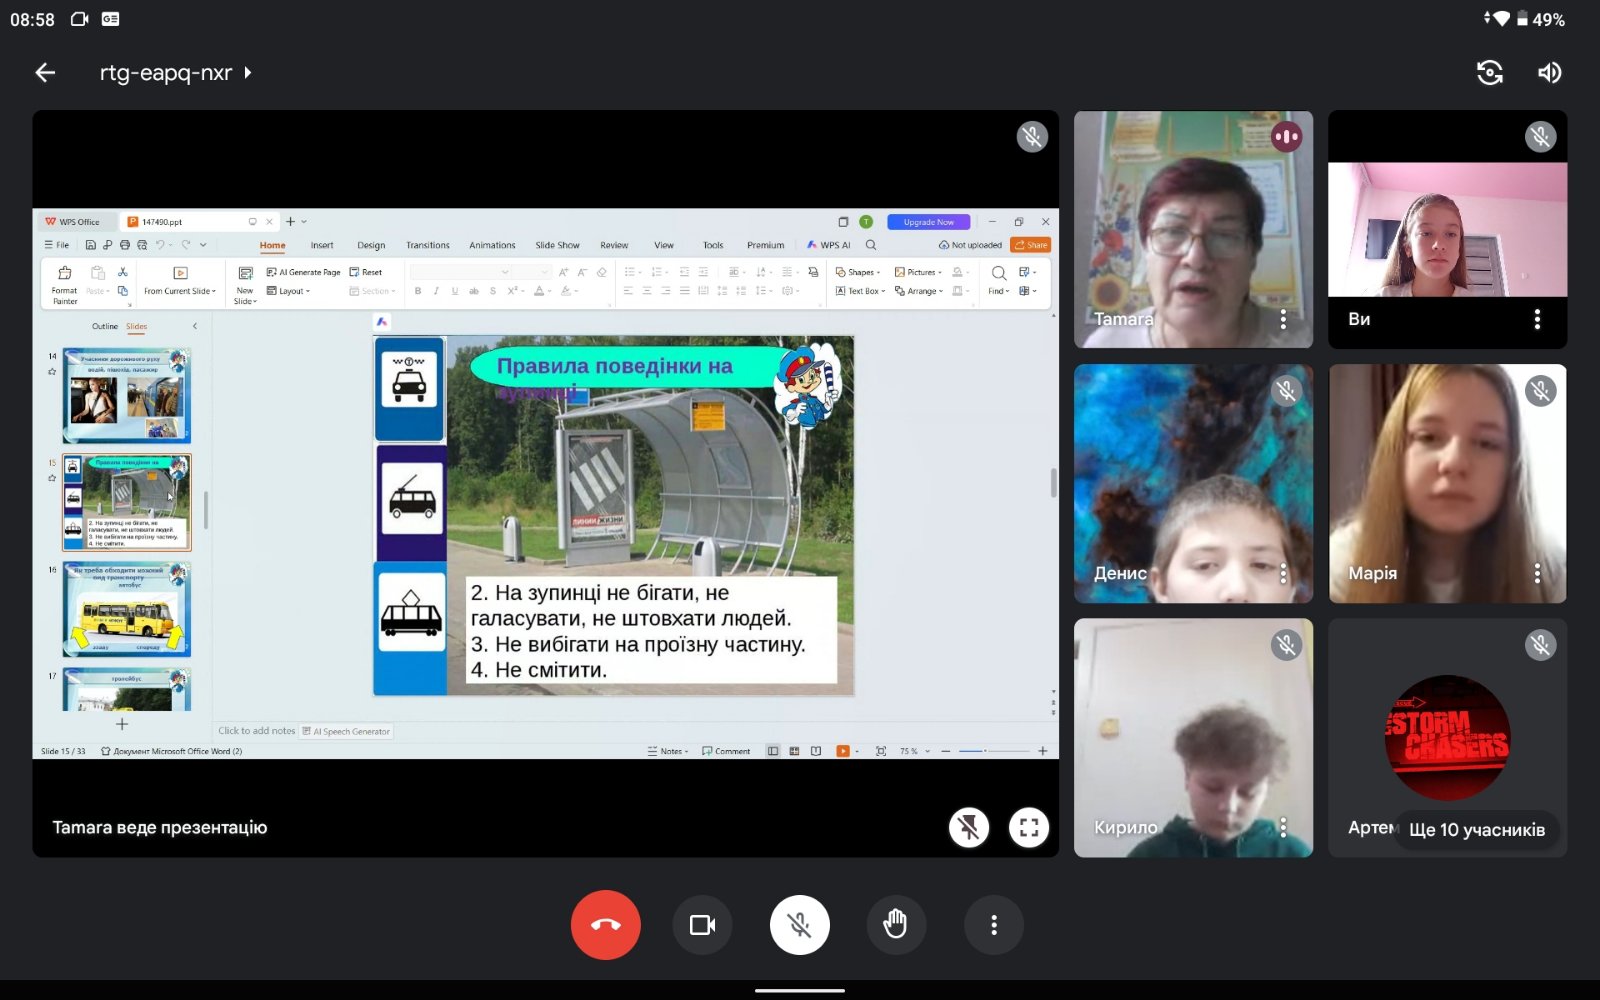Viewport: 1600px width, 1000px height.
Task: Raise your hand in the meeting
Action: point(896,925)
